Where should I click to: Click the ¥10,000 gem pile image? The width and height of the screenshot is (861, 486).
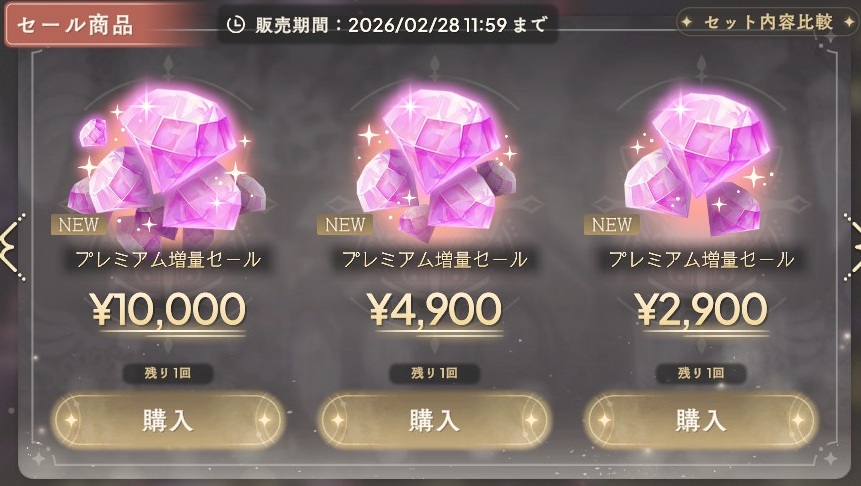(166, 167)
